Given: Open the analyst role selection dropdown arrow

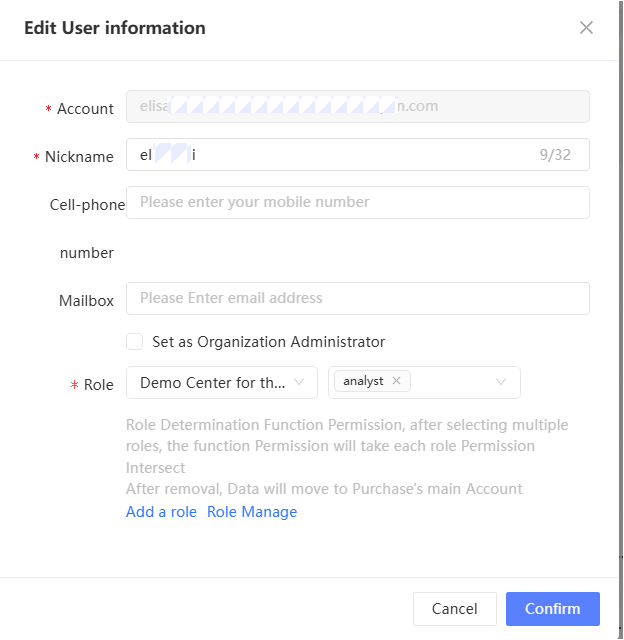Looking at the screenshot, I should coord(501,382).
